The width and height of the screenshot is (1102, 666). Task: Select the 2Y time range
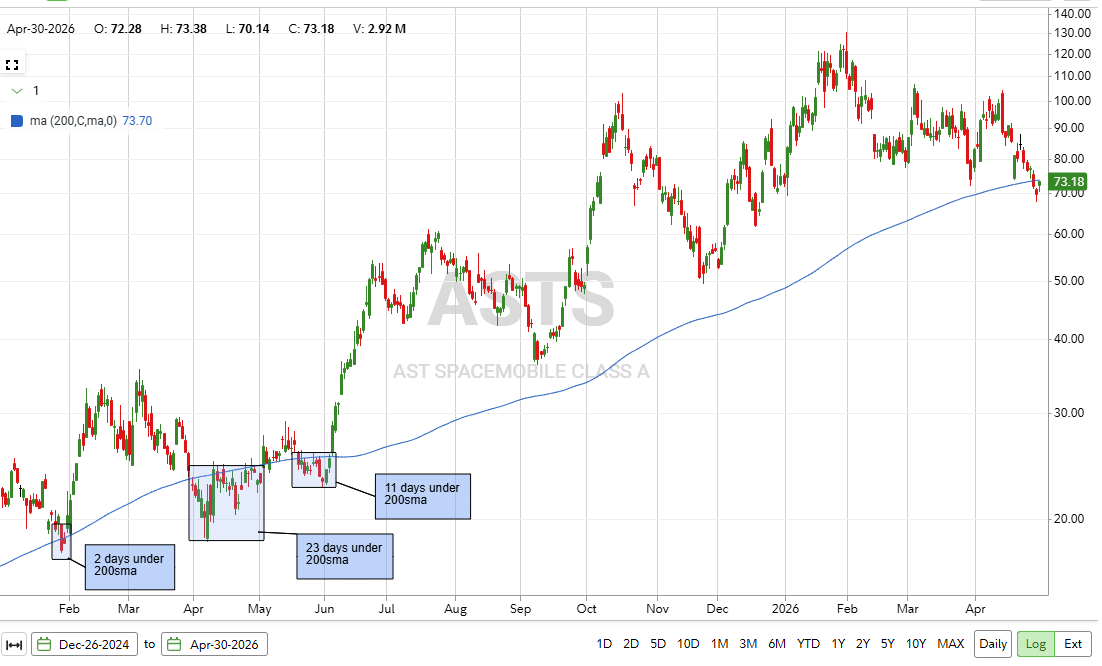[x=862, y=644]
